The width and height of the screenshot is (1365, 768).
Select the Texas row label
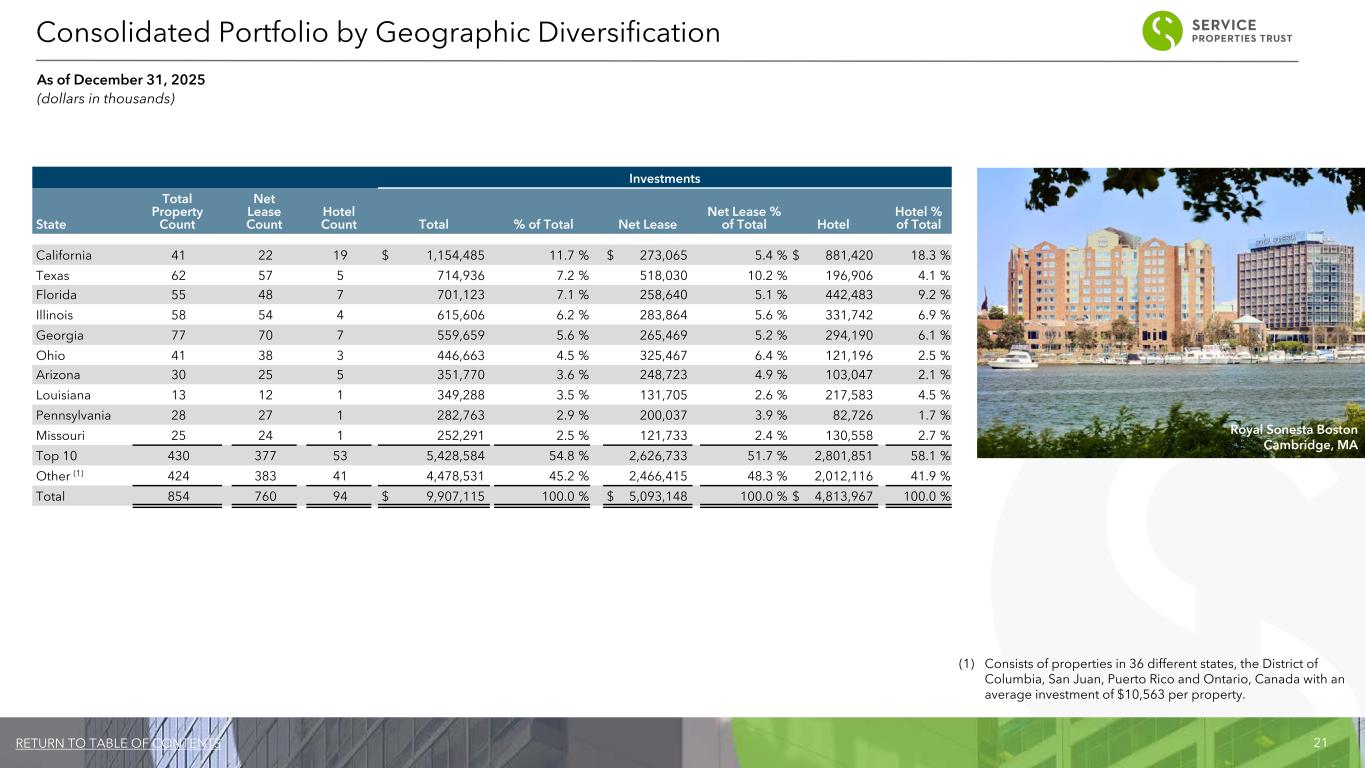52,275
